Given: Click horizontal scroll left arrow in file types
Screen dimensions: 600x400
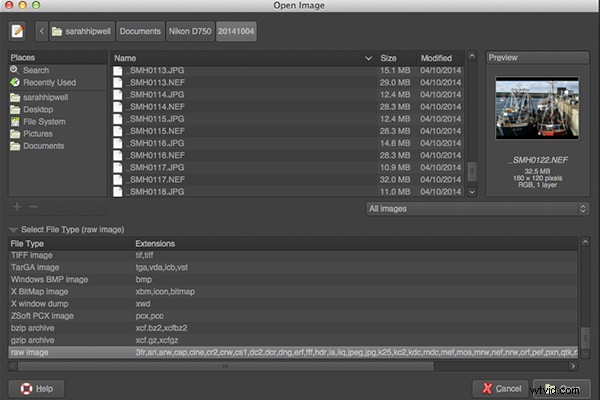Looking at the screenshot, I should [13, 366].
